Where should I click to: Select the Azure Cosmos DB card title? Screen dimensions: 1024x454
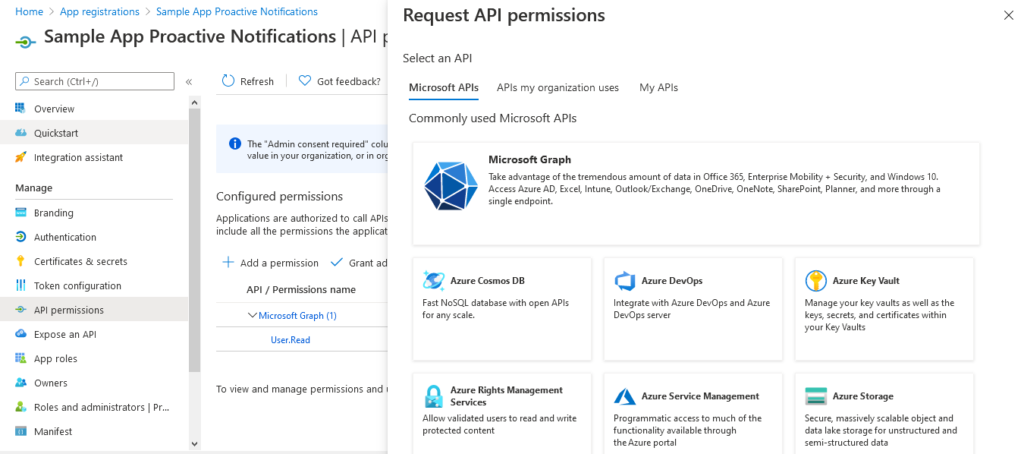point(487,281)
